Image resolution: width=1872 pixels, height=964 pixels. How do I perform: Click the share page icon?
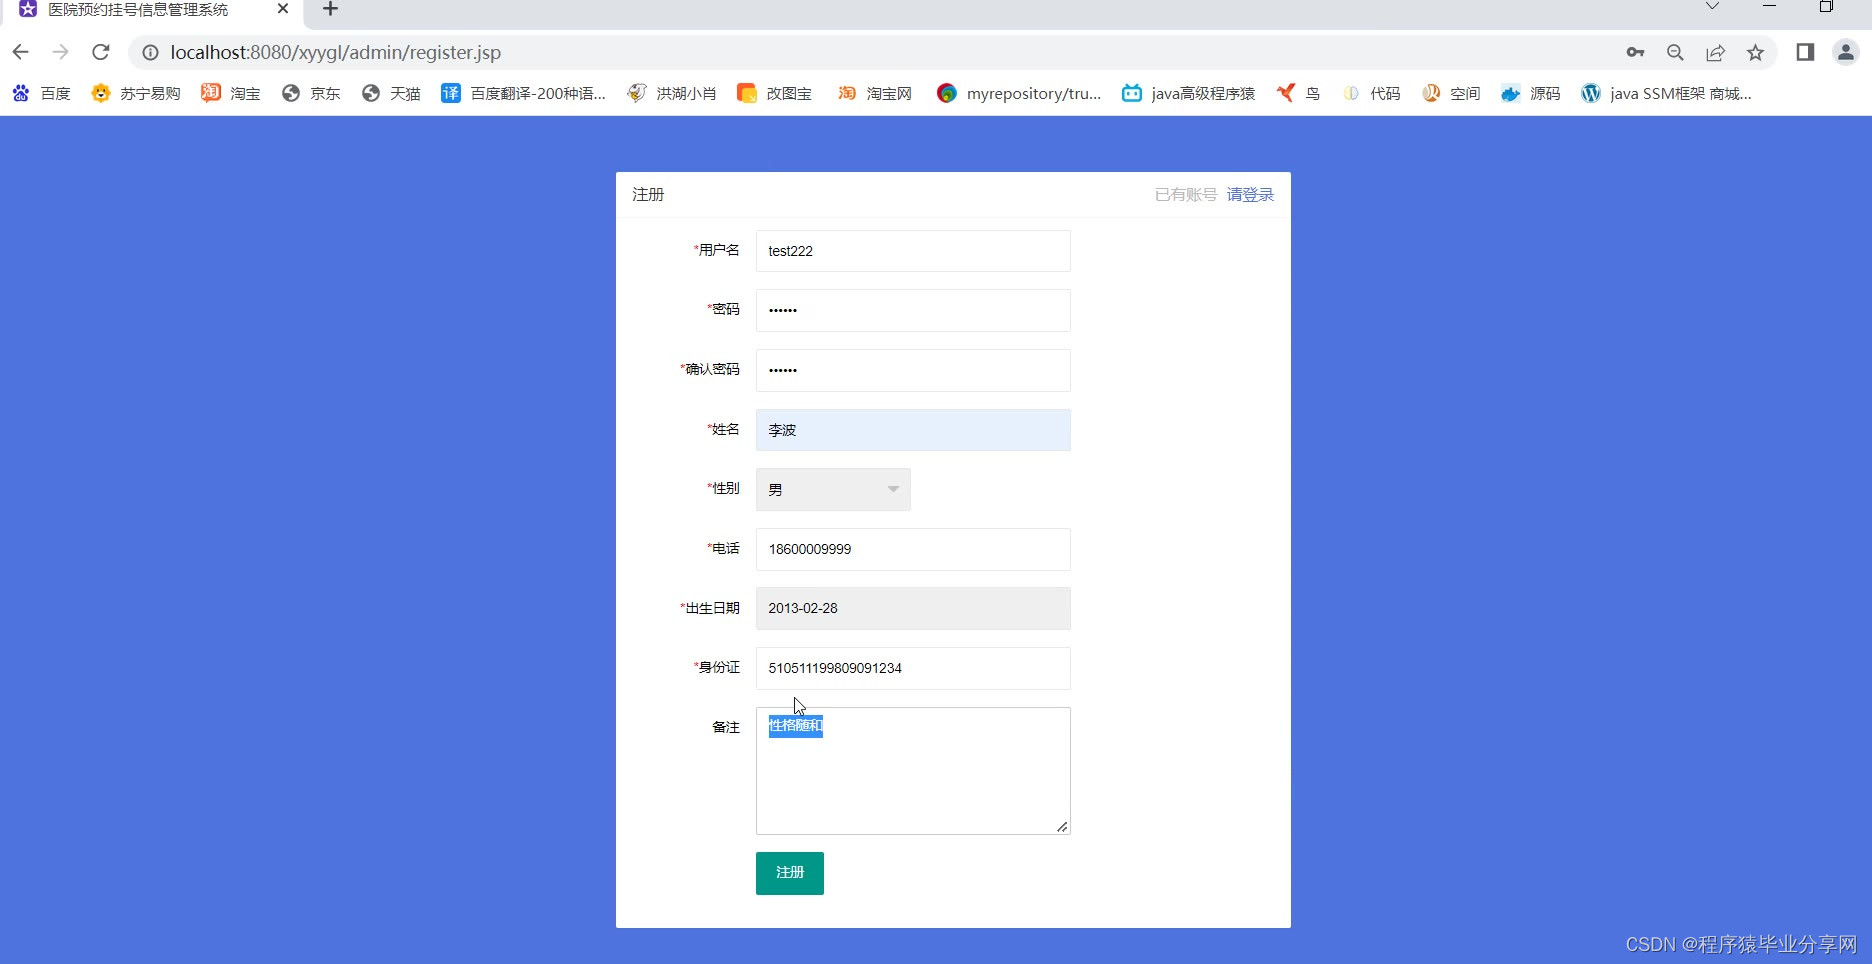coord(1715,52)
